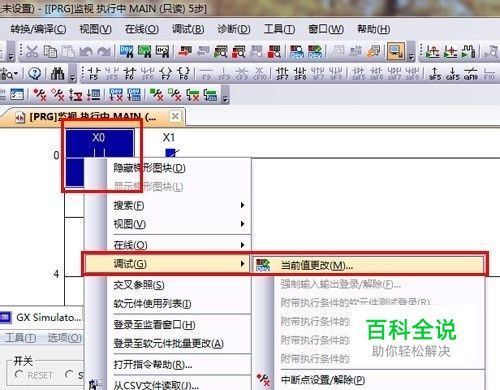500x390 pixels.
Task: Open 选项(O) menu in GX Simulator window
Action: point(64,338)
